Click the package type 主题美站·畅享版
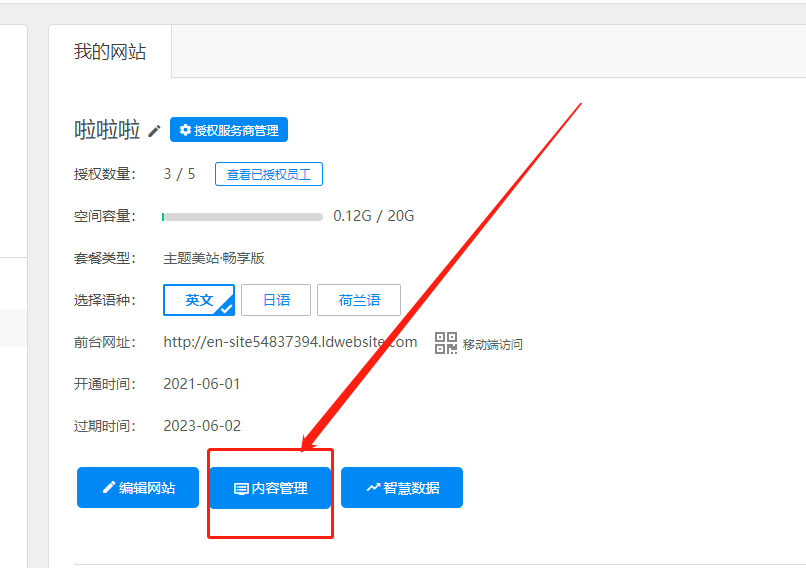 coord(214,258)
